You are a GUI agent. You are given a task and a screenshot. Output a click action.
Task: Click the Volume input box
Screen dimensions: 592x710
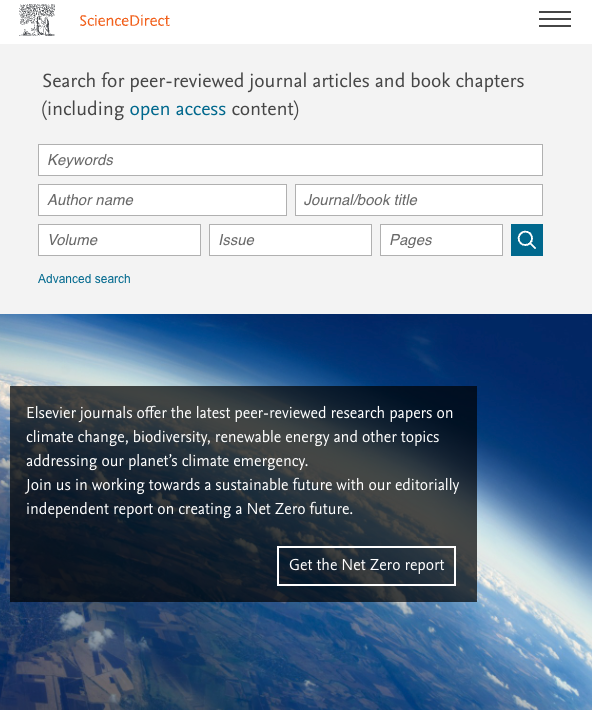click(x=120, y=240)
